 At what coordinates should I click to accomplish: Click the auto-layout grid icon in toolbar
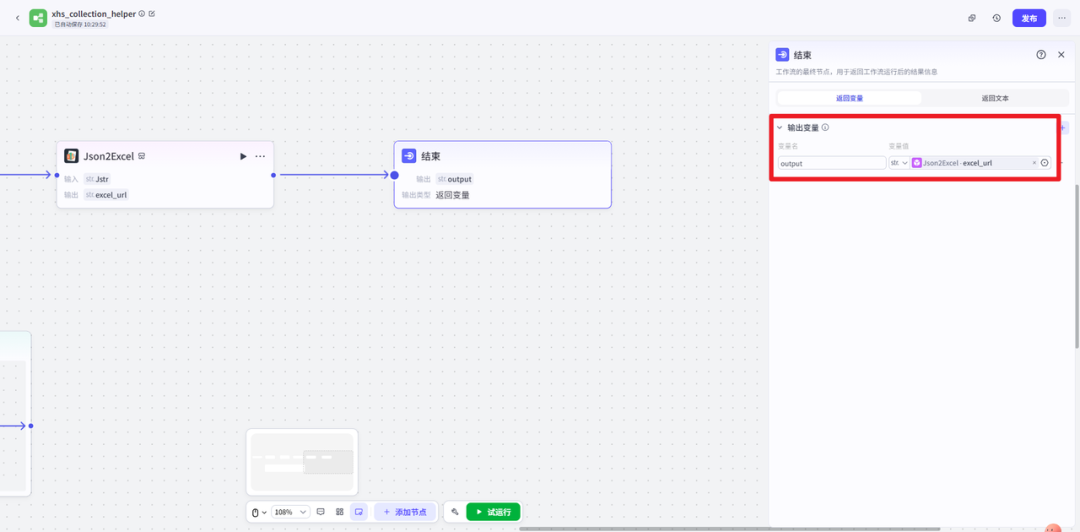tap(340, 511)
